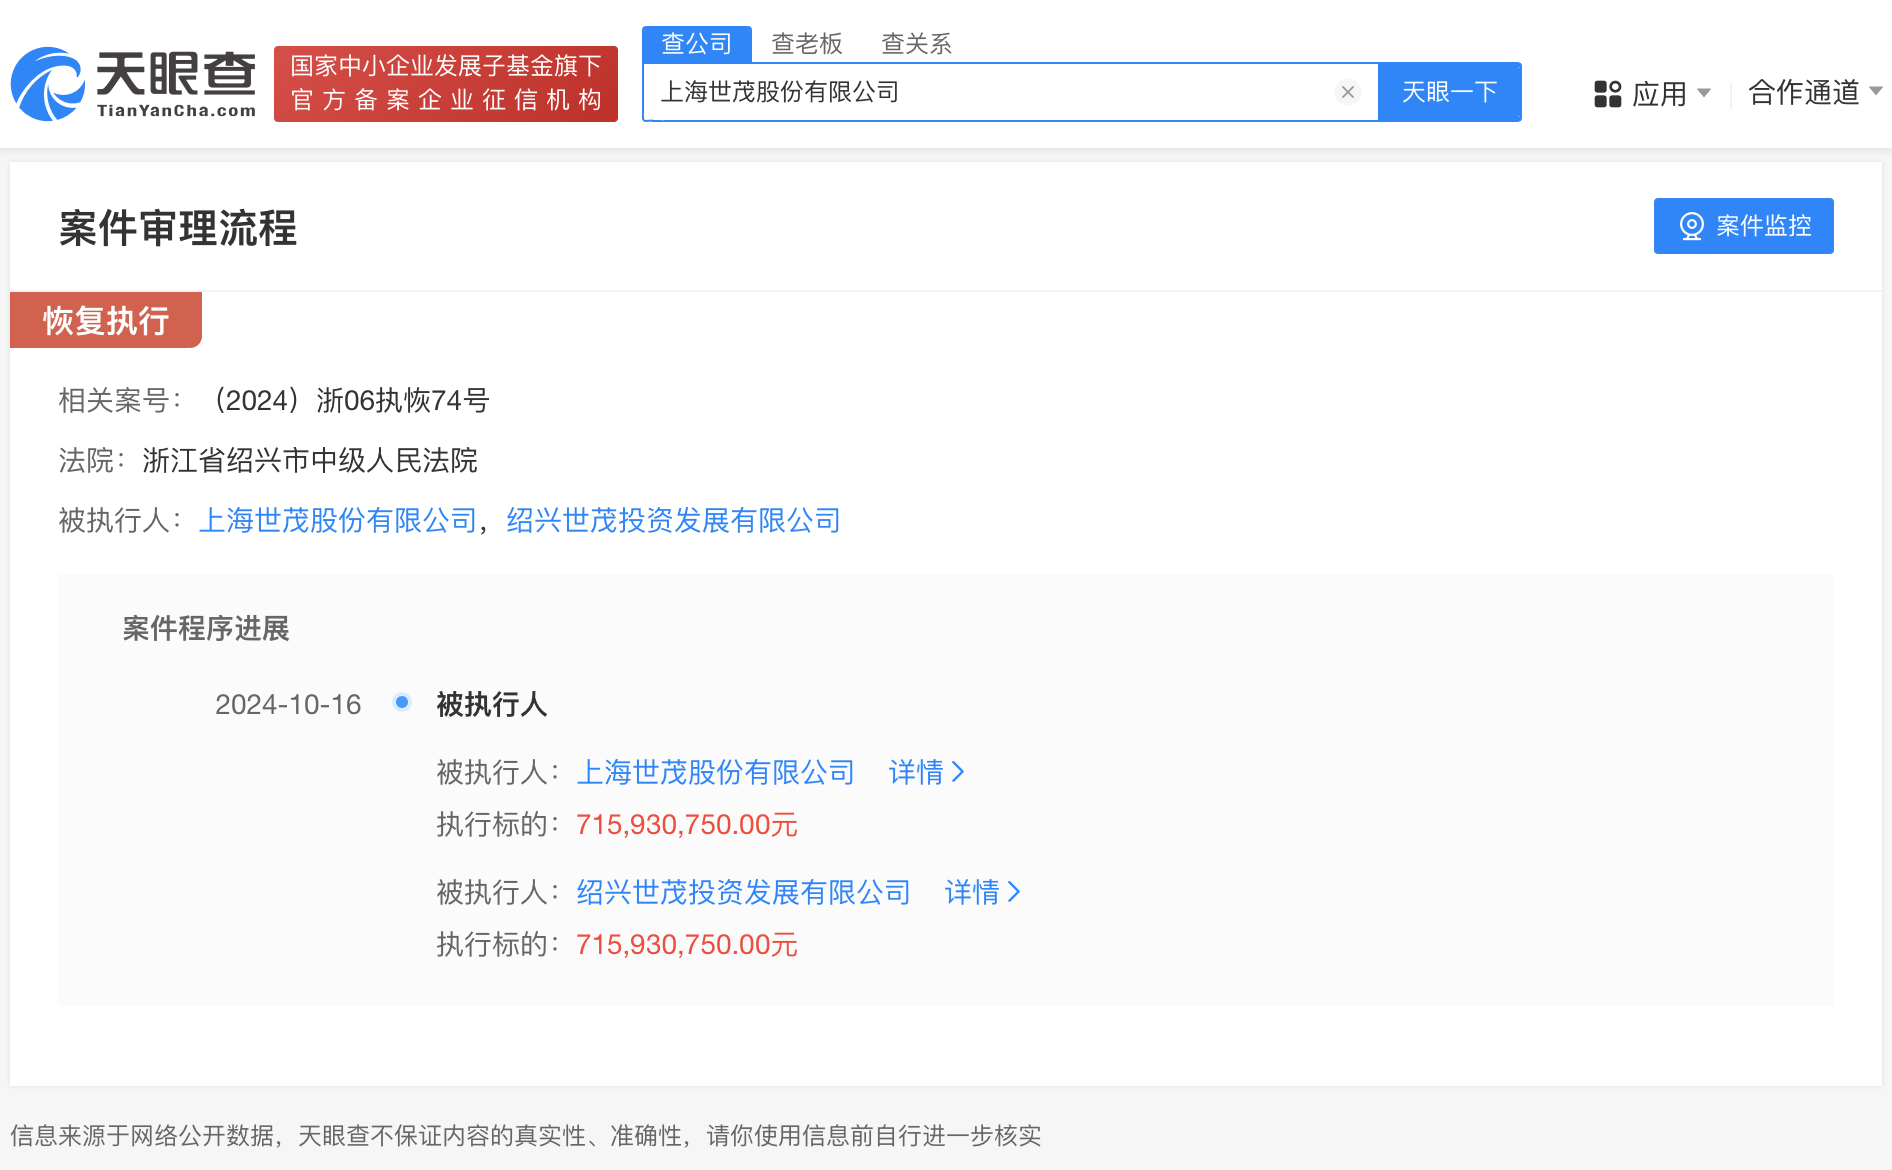1892x1170 pixels.
Task: Click the 案件程序进展 section title
Action: [206, 628]
